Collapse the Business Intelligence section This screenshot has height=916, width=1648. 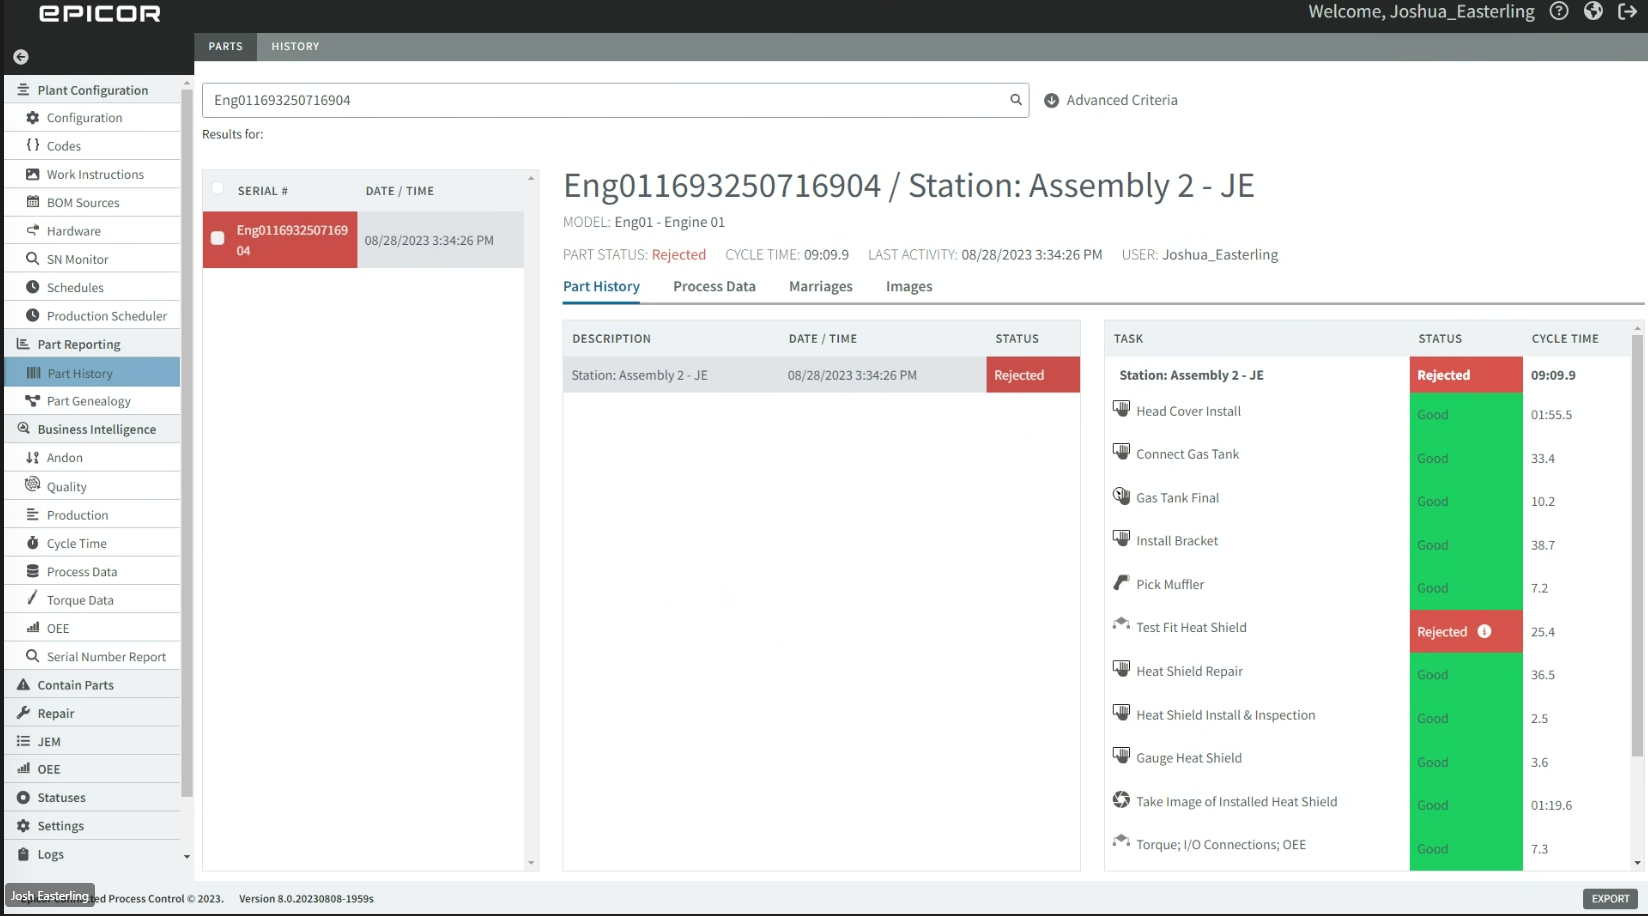(x=95, y=429)
